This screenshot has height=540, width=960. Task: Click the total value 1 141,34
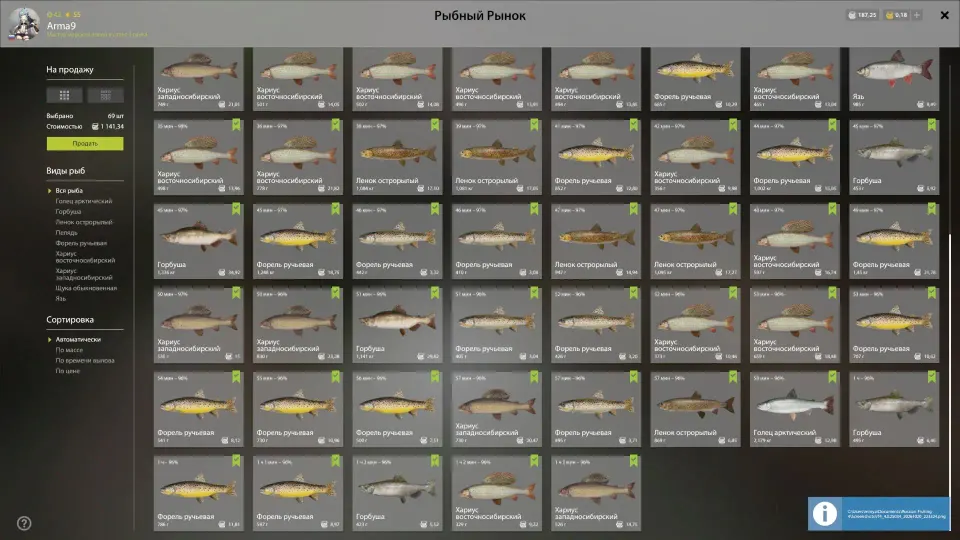(108, 126)
